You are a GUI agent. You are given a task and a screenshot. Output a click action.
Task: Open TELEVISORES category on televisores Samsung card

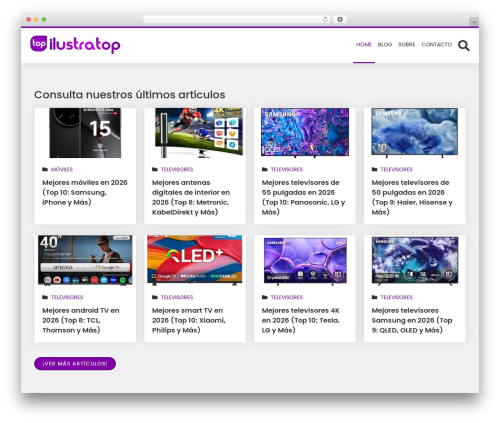397,297
